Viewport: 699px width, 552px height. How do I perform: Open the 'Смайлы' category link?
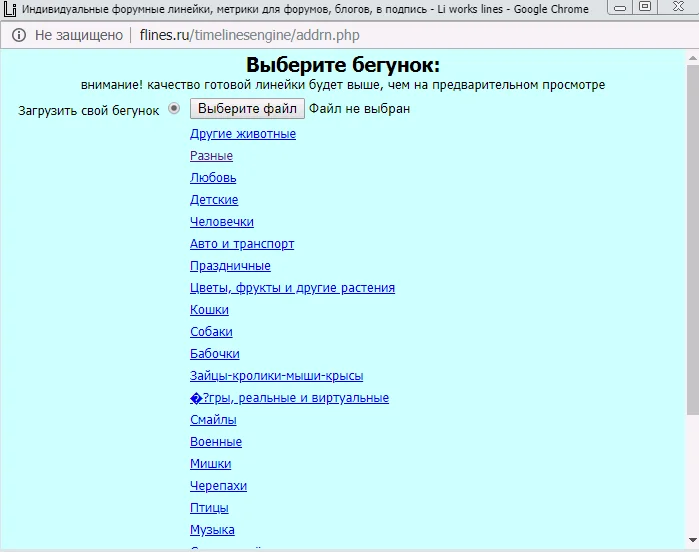click(213, 420)
